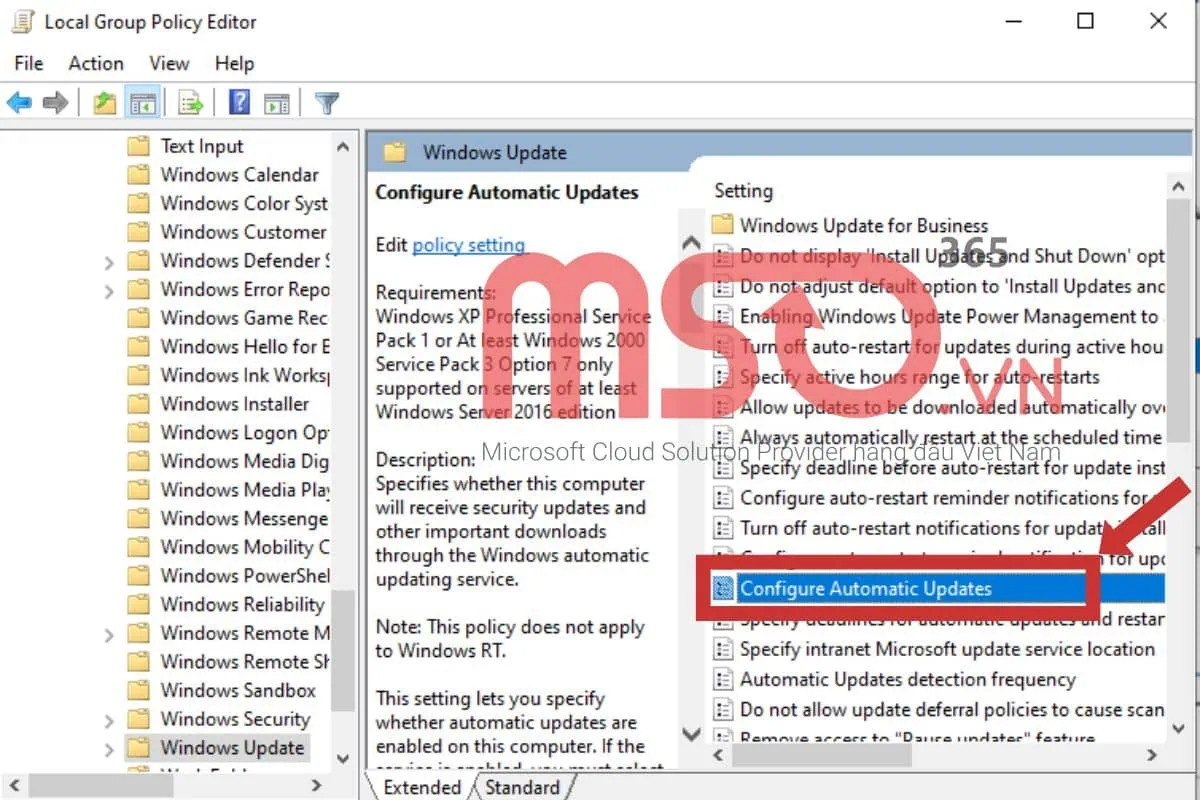1200x800 pixels.
Task: Select Windows Sandbox folder in tree
Action: tap(238, 690)
